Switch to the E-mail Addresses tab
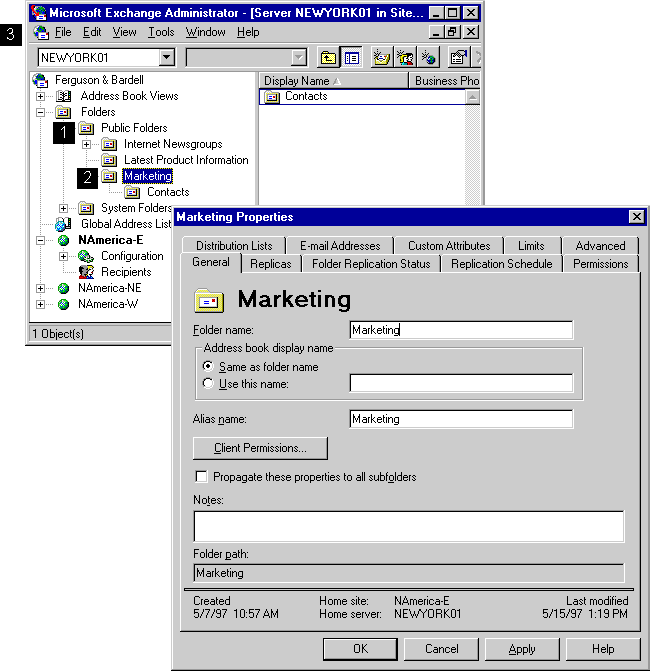 coord(340,246)
